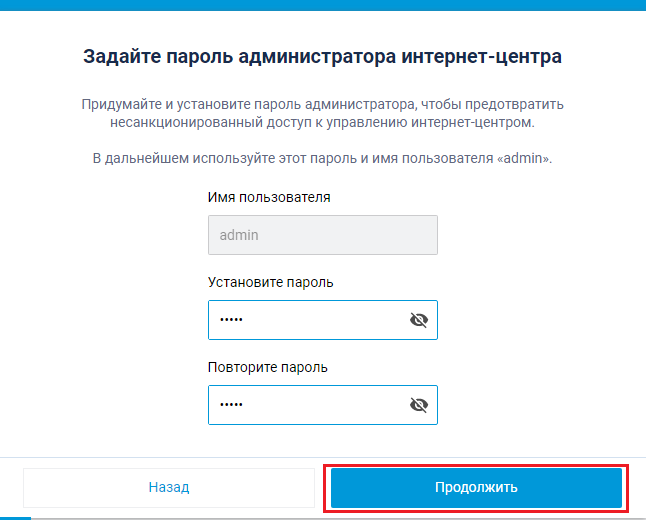Click the masked dots in first password field
This screenshot has height=520, width=646.
[x=231, y=319]
